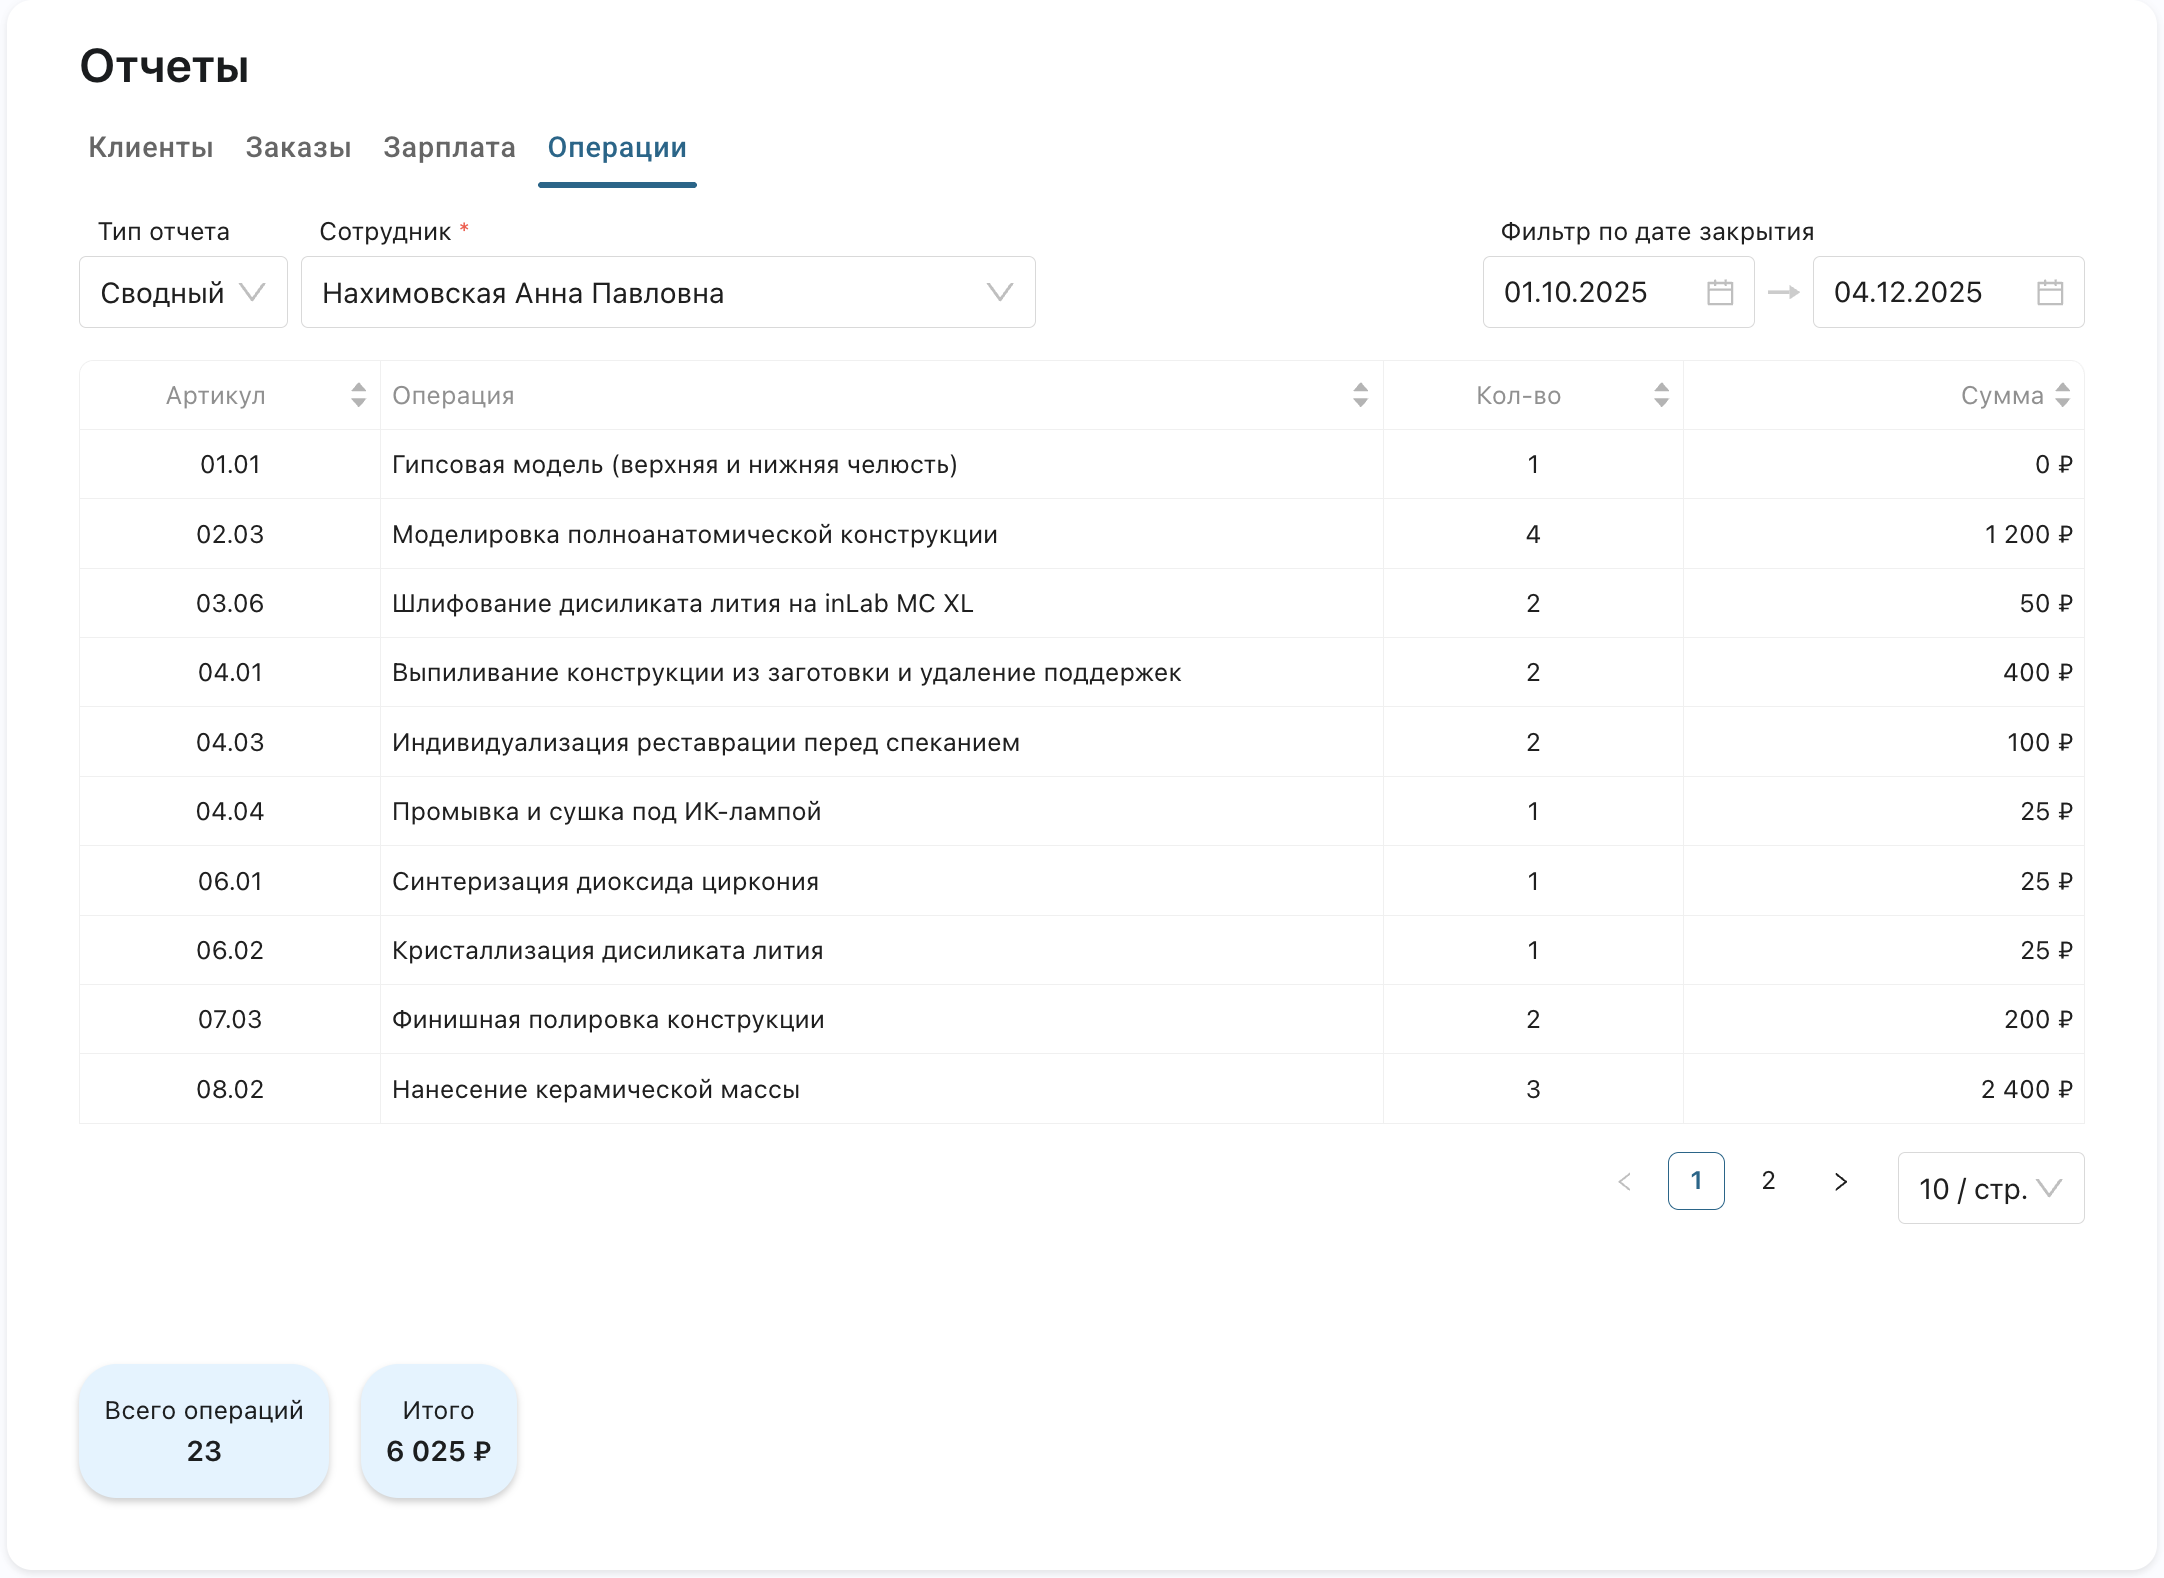The image size is (2164, 1578).
Task: Click the end date field 04.12.2025
Action: click(x=1908, y=292)
